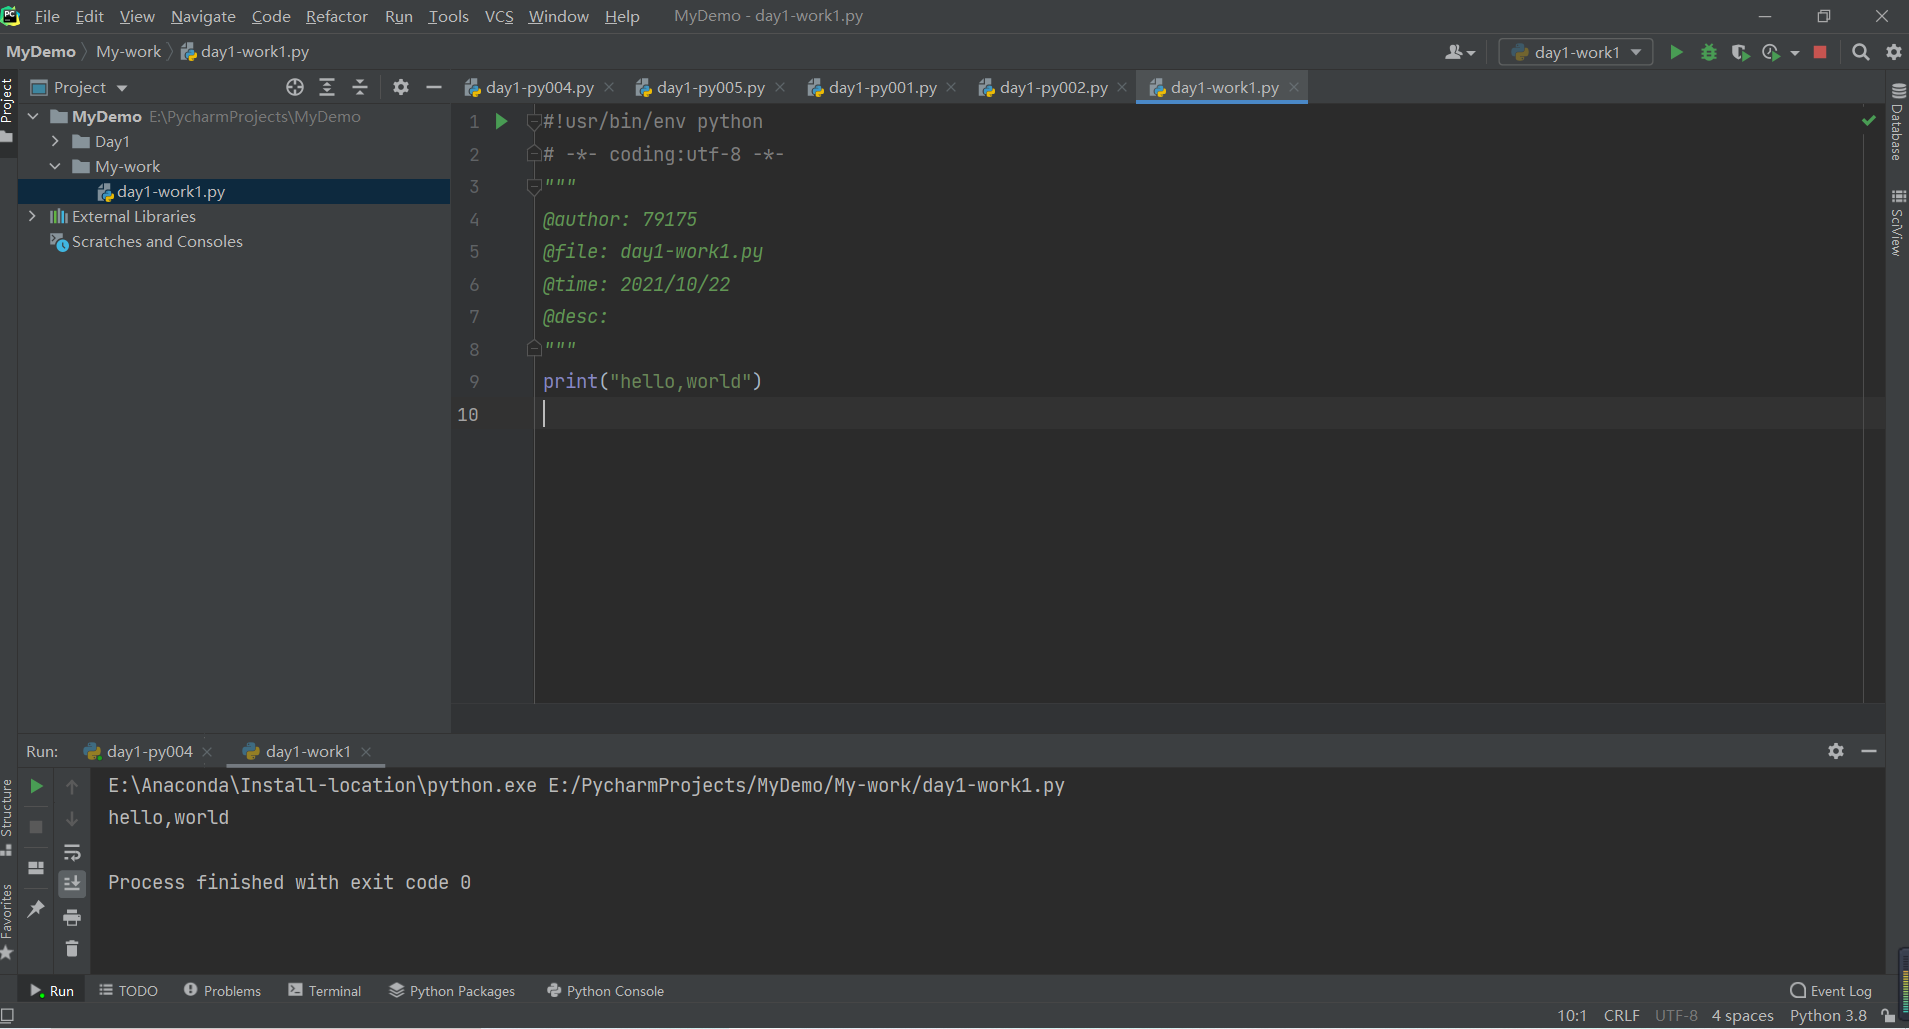Expand External Libraries node

pos(33,216)
